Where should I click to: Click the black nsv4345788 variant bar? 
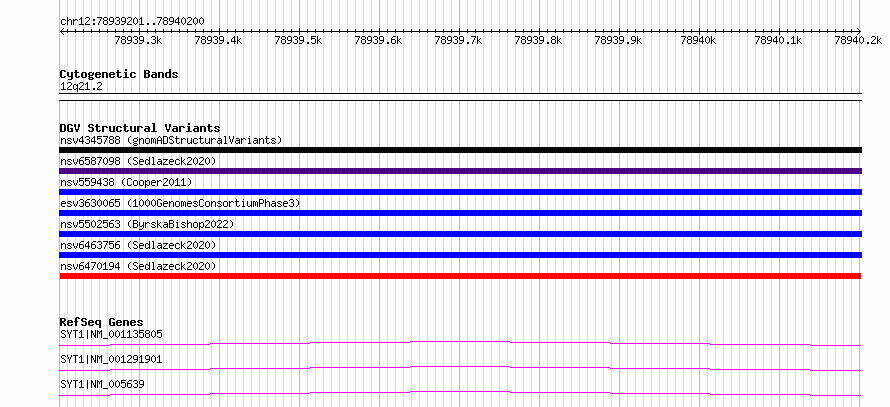460,150
